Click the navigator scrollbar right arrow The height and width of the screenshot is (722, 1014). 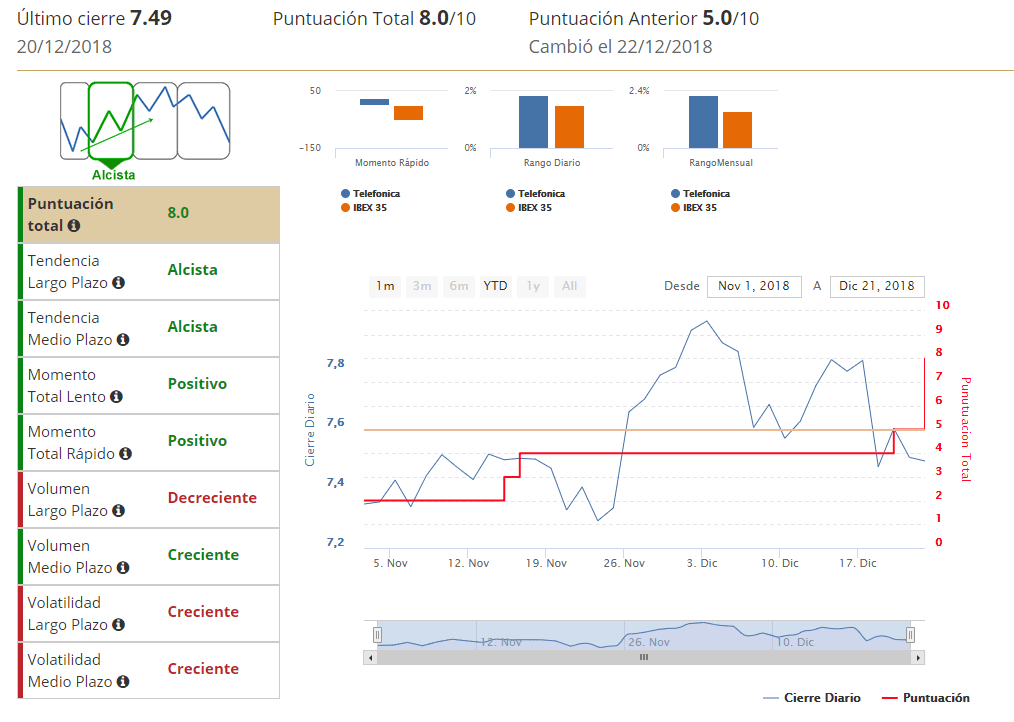pos(917,657)
